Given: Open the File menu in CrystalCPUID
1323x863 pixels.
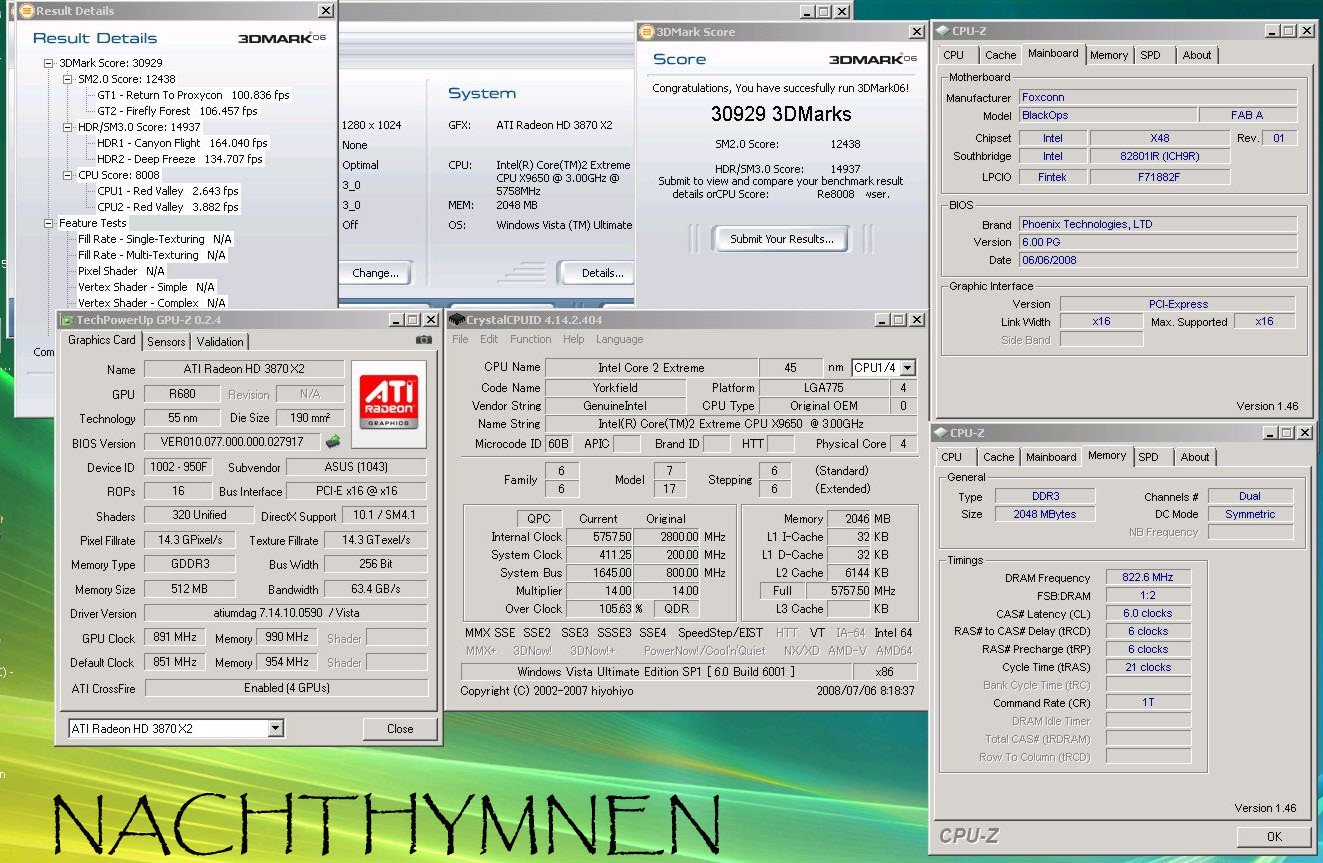Looking at the screenshot, I should click(460, 339).
